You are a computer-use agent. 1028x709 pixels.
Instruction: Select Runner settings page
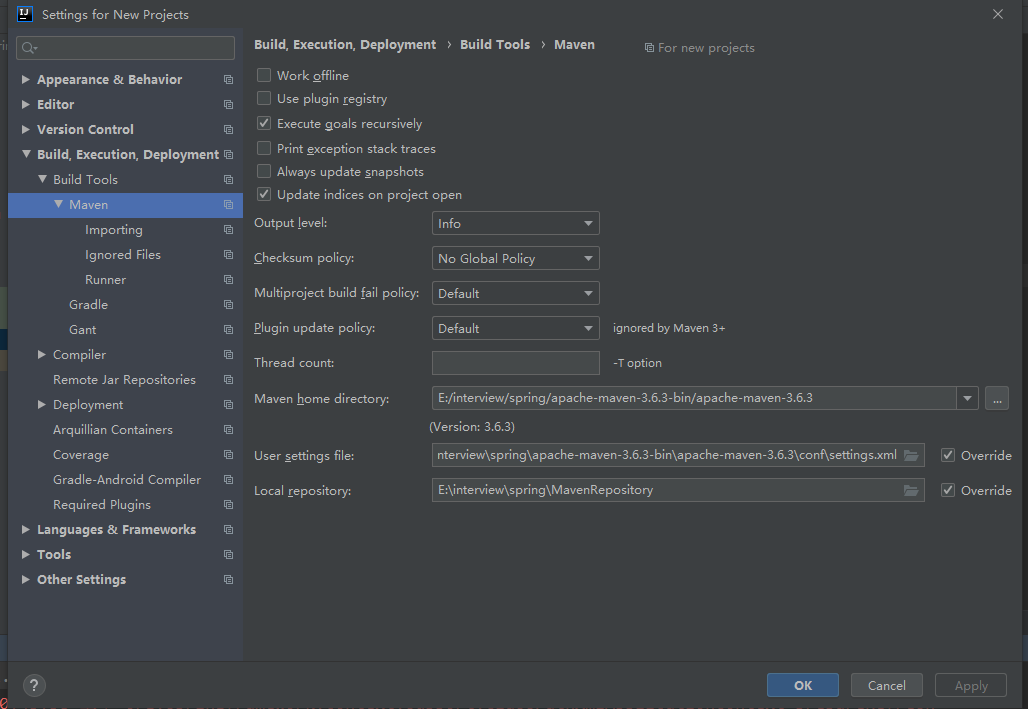pos(105,279)
